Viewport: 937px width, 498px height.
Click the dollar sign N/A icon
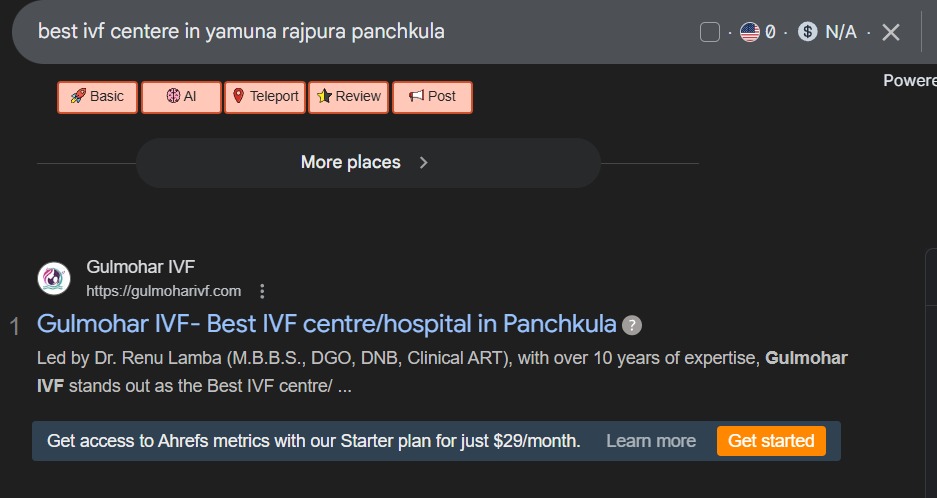pos(808,32)
